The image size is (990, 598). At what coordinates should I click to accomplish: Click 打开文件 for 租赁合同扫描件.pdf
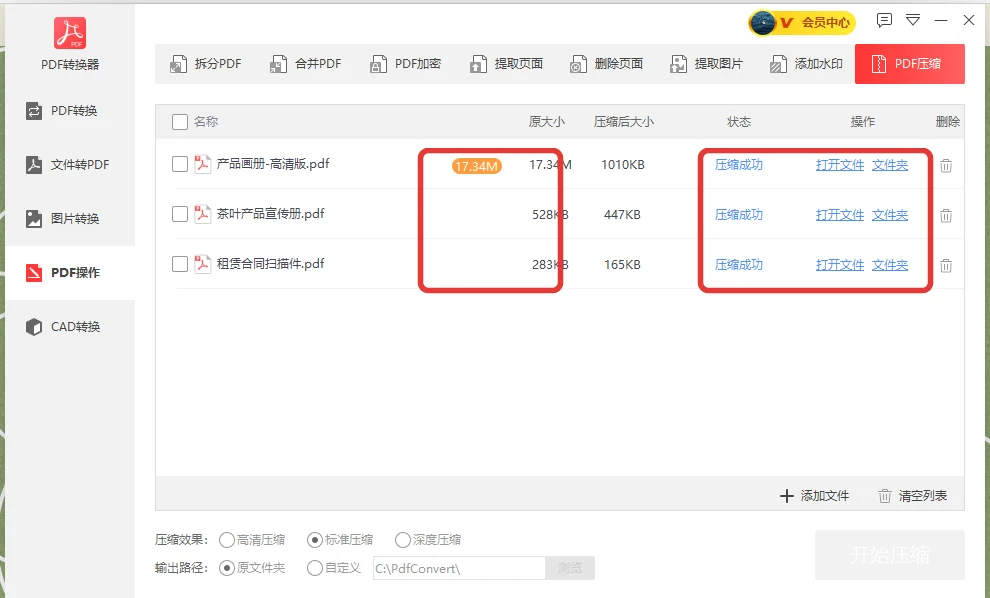point(840,265)
